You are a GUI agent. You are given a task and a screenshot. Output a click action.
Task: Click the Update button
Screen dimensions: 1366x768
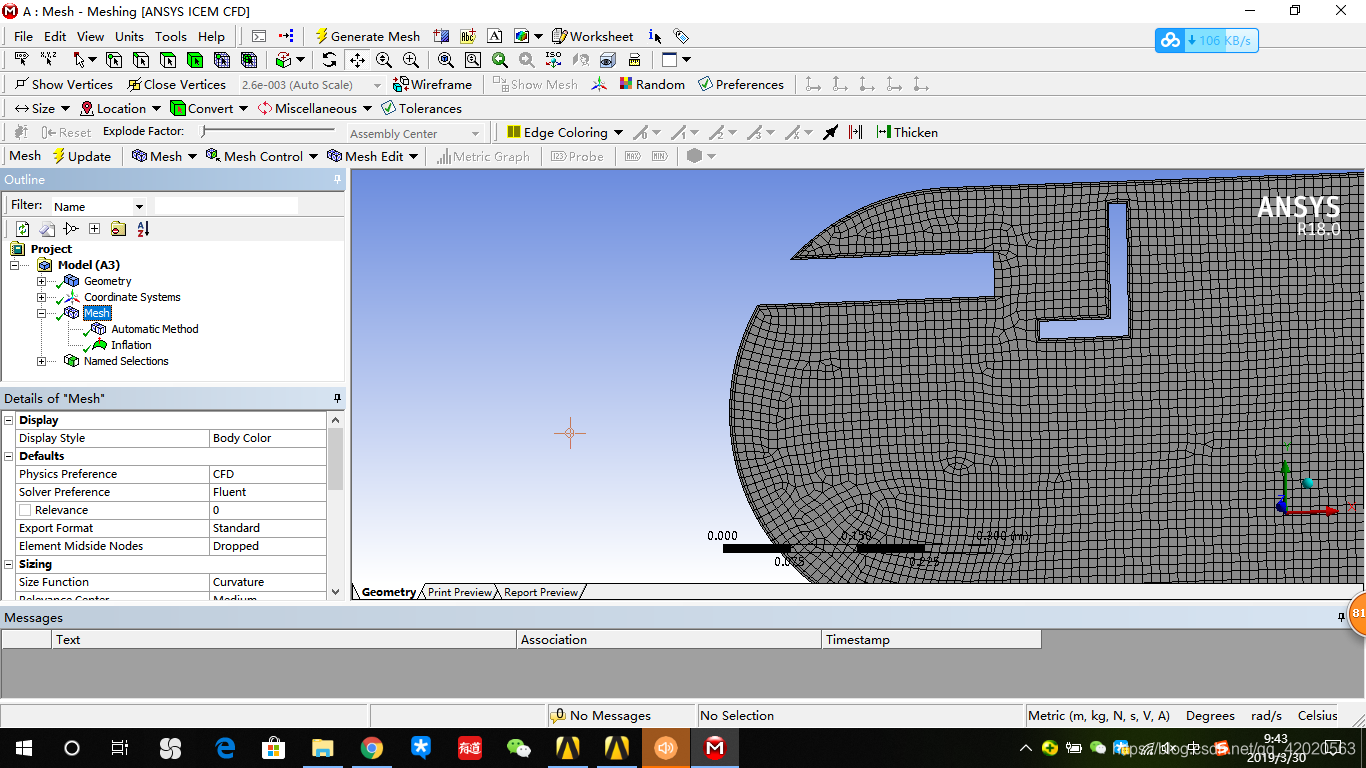pos(81,156)
